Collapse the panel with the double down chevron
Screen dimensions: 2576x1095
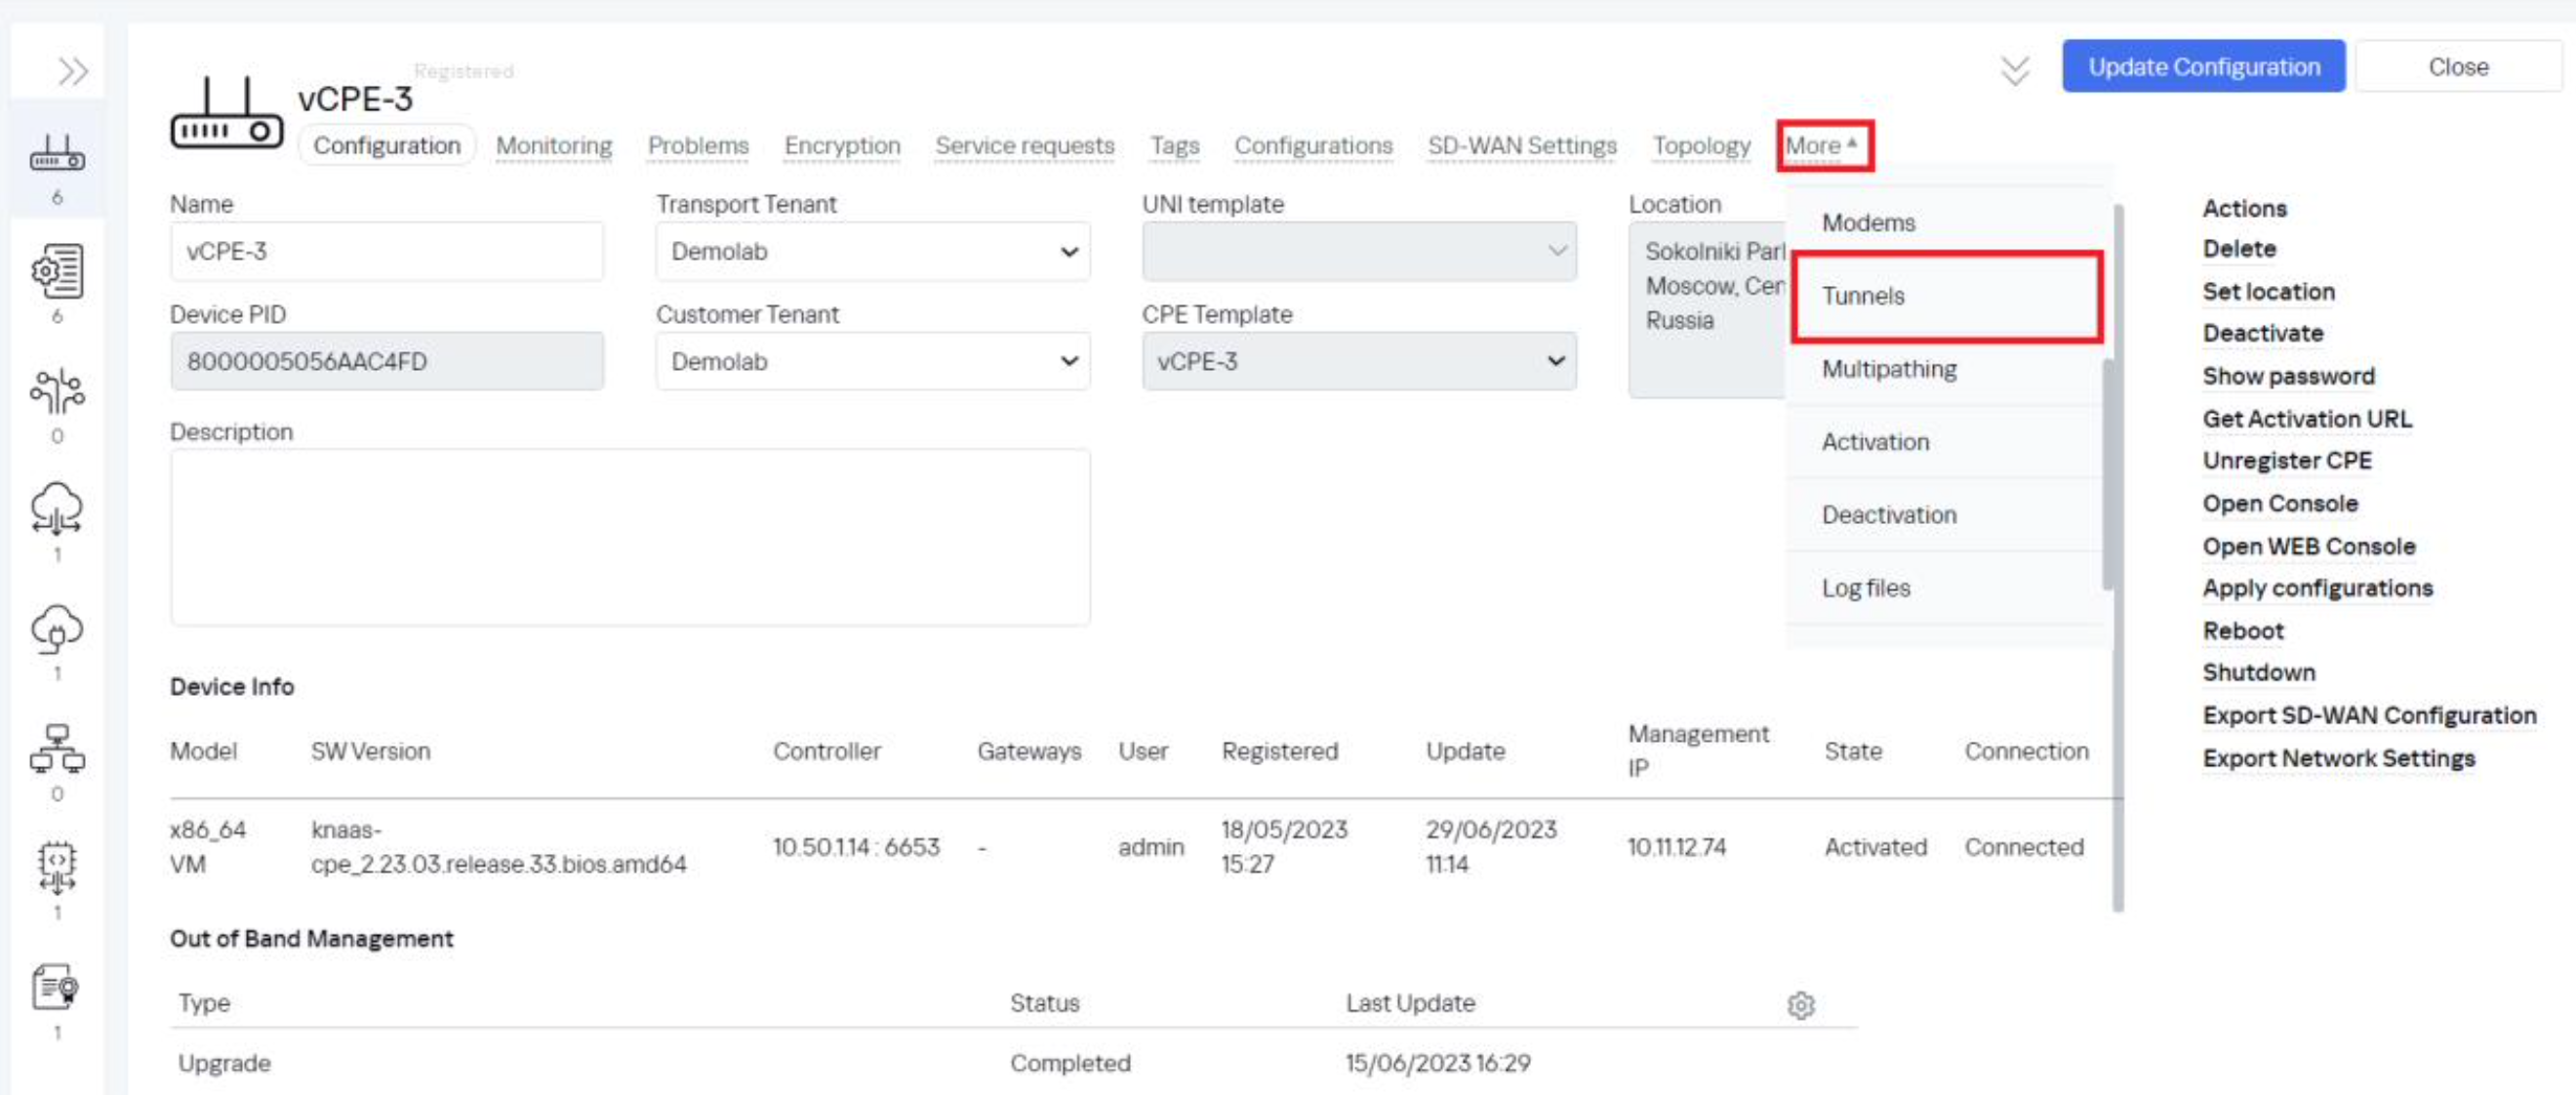point(2014,70)
